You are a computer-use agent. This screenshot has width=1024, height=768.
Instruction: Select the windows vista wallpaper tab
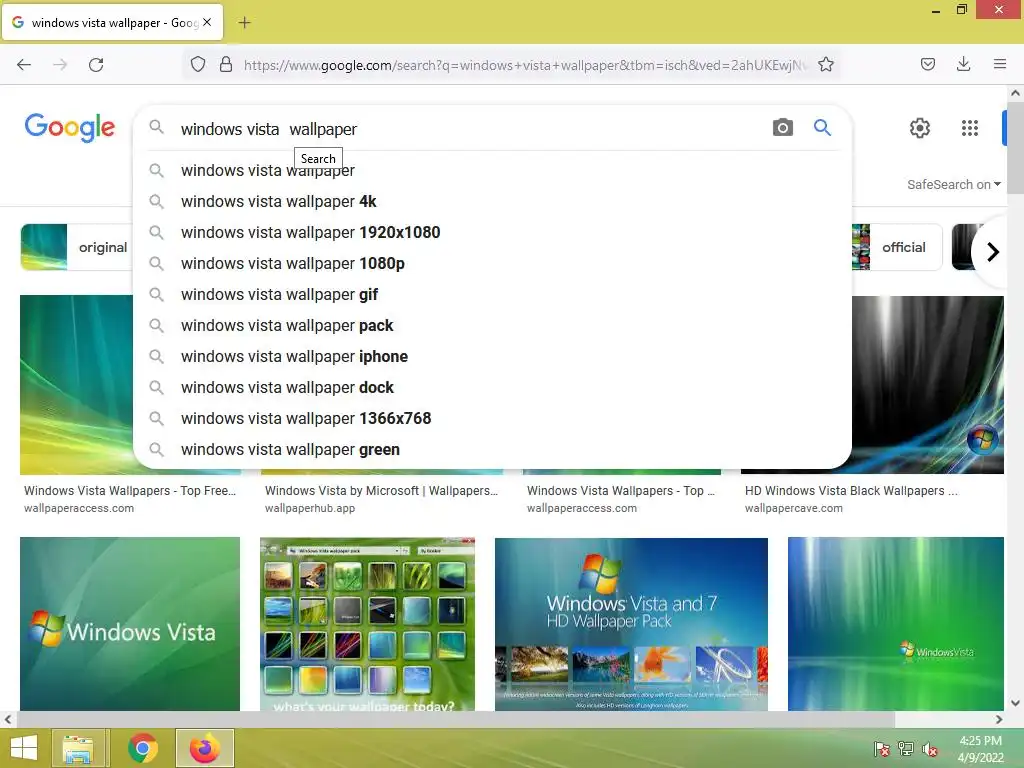pyautogui.click(x=112, y=23)
